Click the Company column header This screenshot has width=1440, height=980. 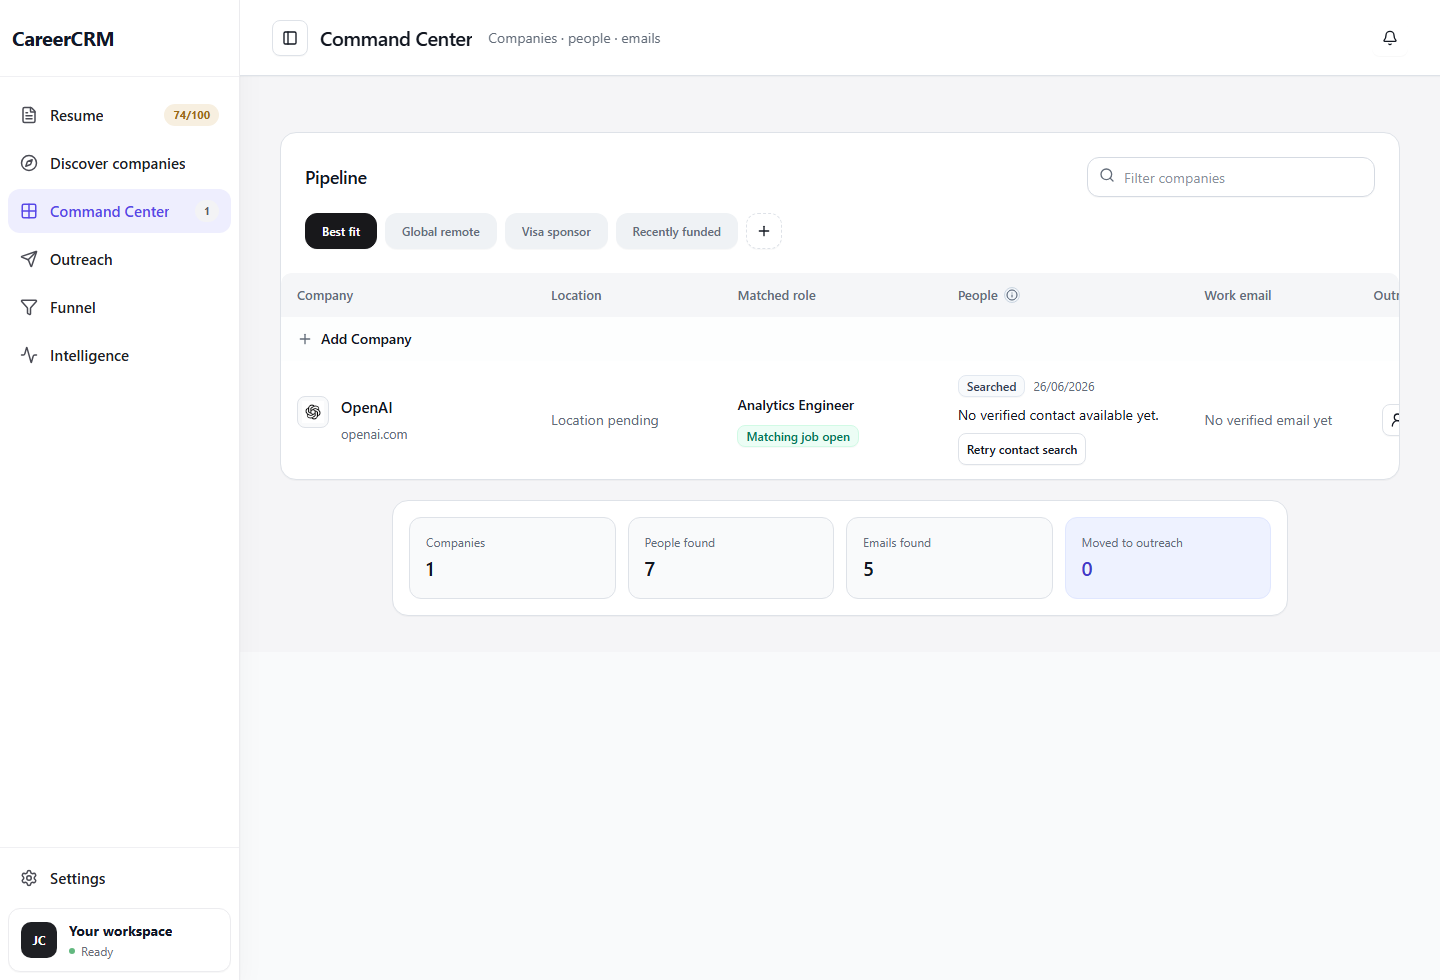[325, 295]
